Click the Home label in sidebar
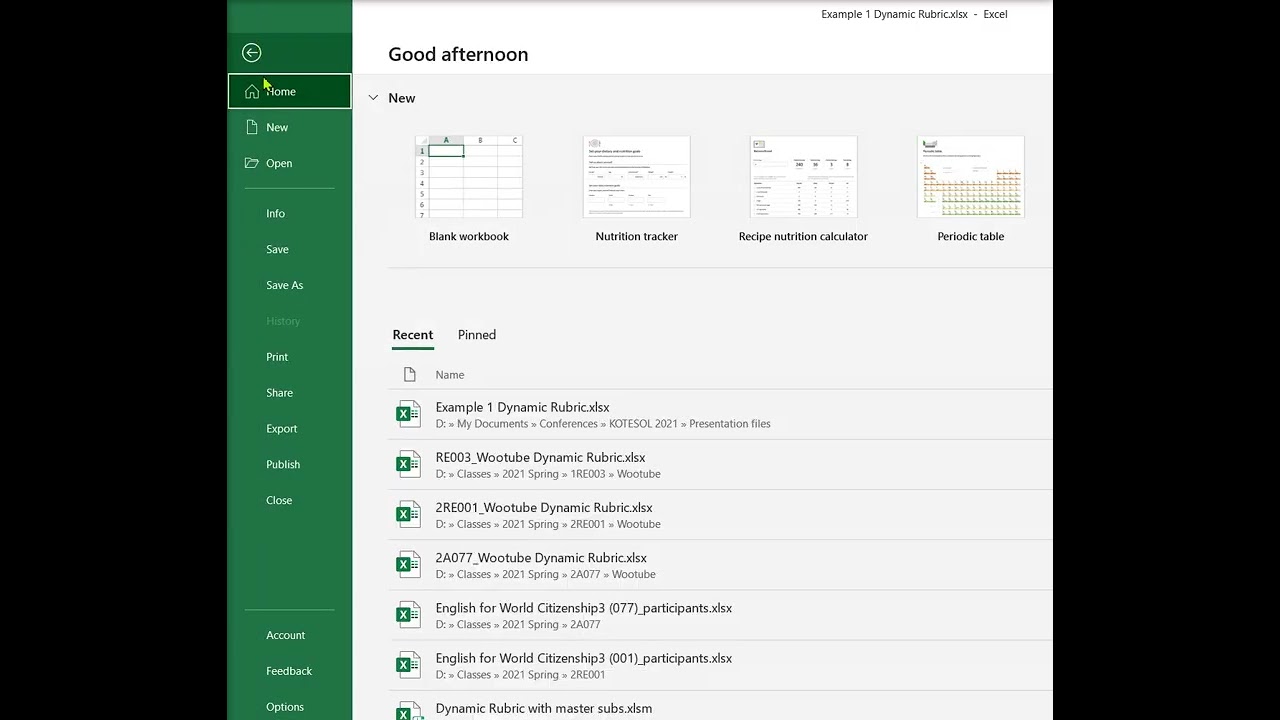The image size is (1280, 720). (x=281, y=92)
